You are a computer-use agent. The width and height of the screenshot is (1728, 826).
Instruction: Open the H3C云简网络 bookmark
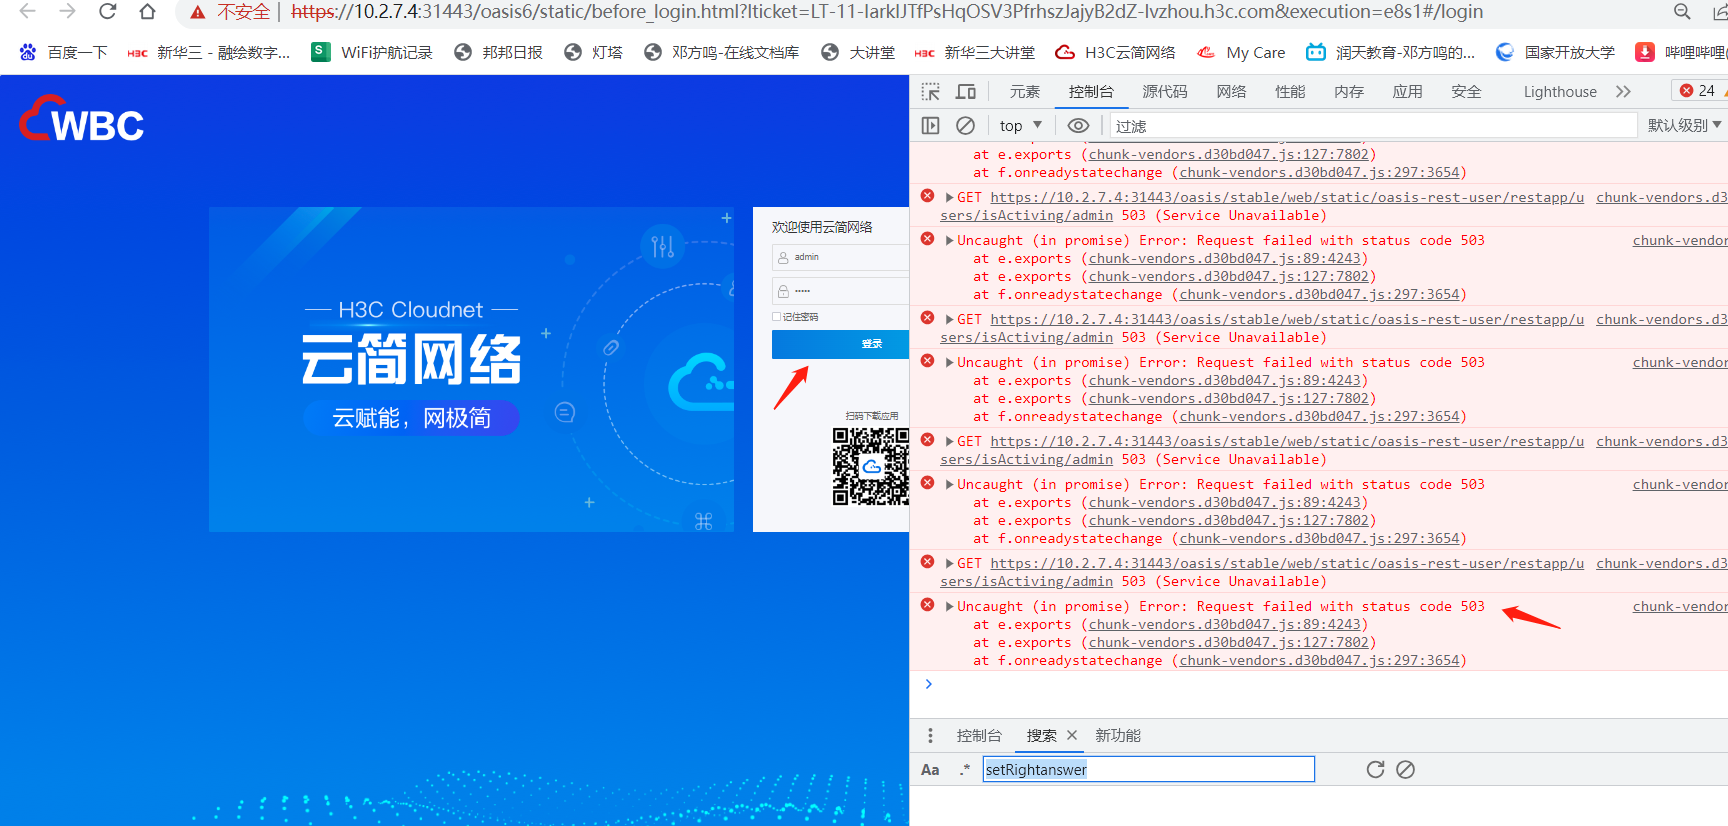coord(1116,52)
